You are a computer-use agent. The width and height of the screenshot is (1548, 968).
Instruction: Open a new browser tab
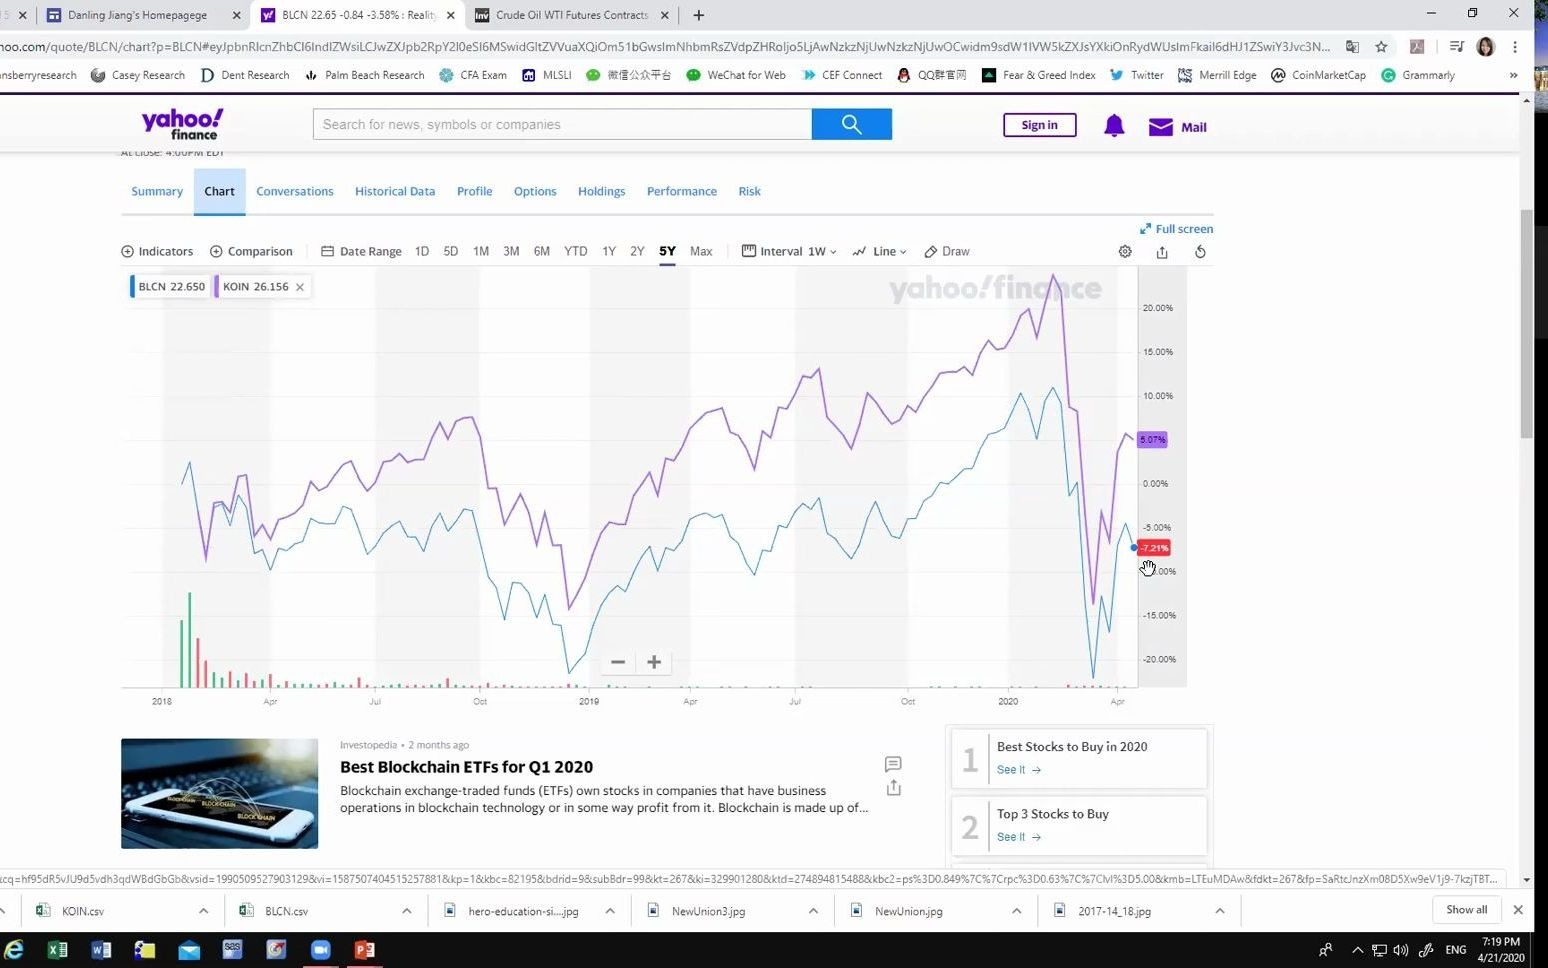[x=698, y=15]
